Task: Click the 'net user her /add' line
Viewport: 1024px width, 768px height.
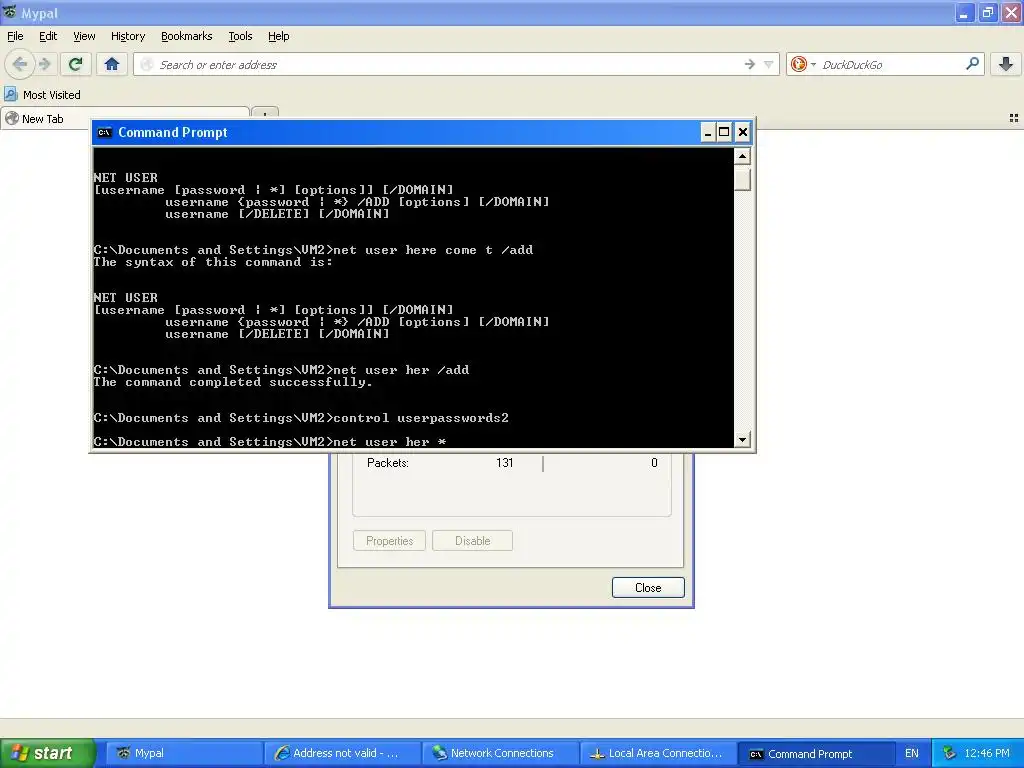Action: 281,370
